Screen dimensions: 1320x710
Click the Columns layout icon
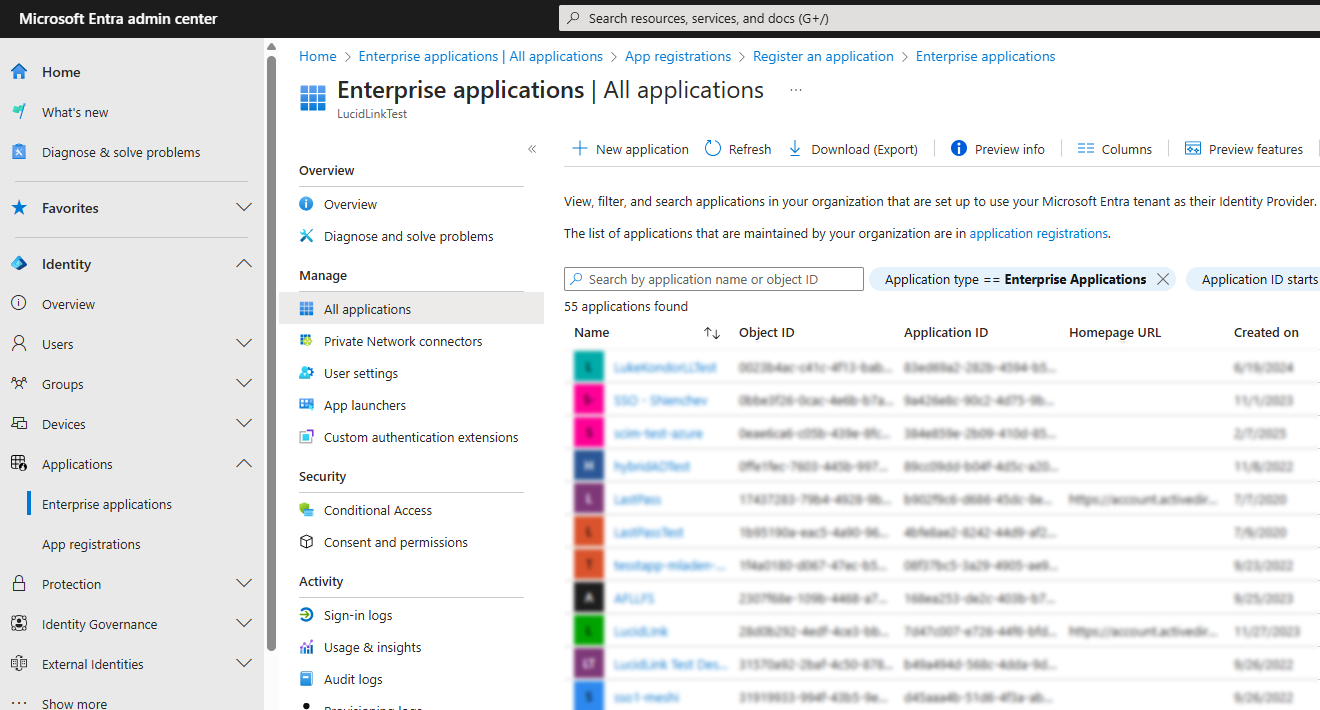(1086, 149)
